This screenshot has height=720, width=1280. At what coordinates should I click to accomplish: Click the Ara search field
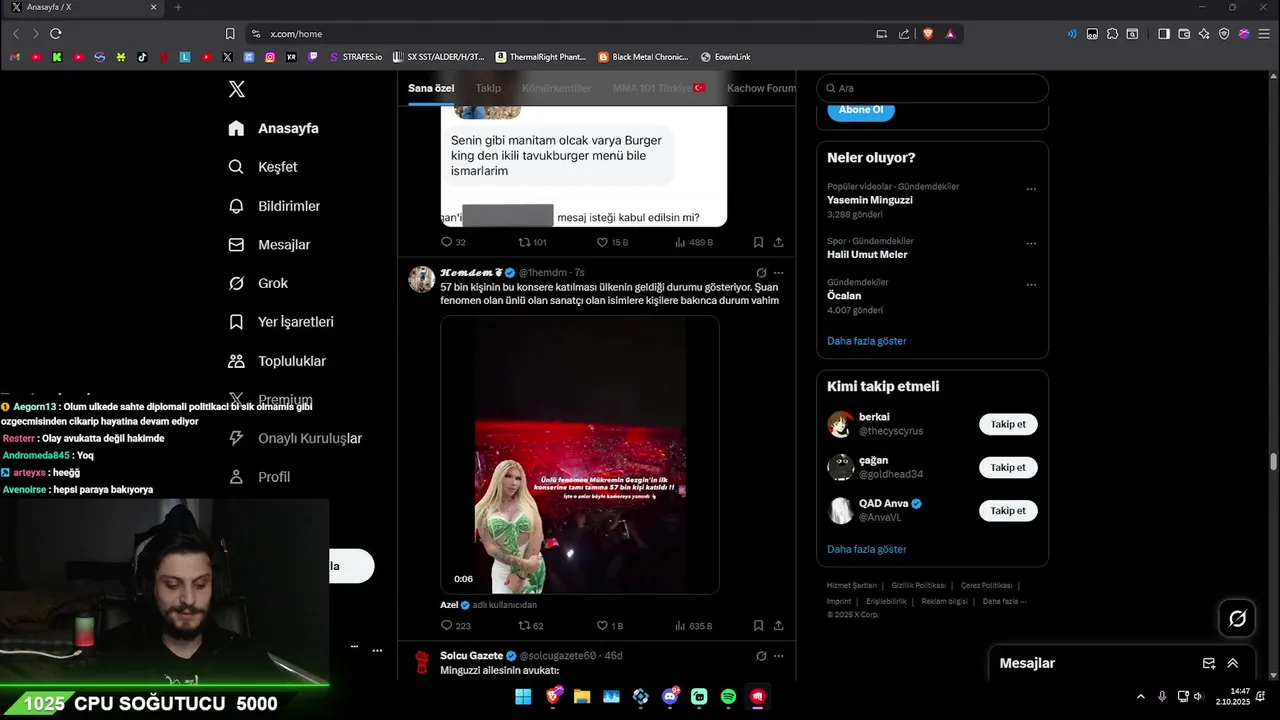pyautogui.click(x=932, y=88)
